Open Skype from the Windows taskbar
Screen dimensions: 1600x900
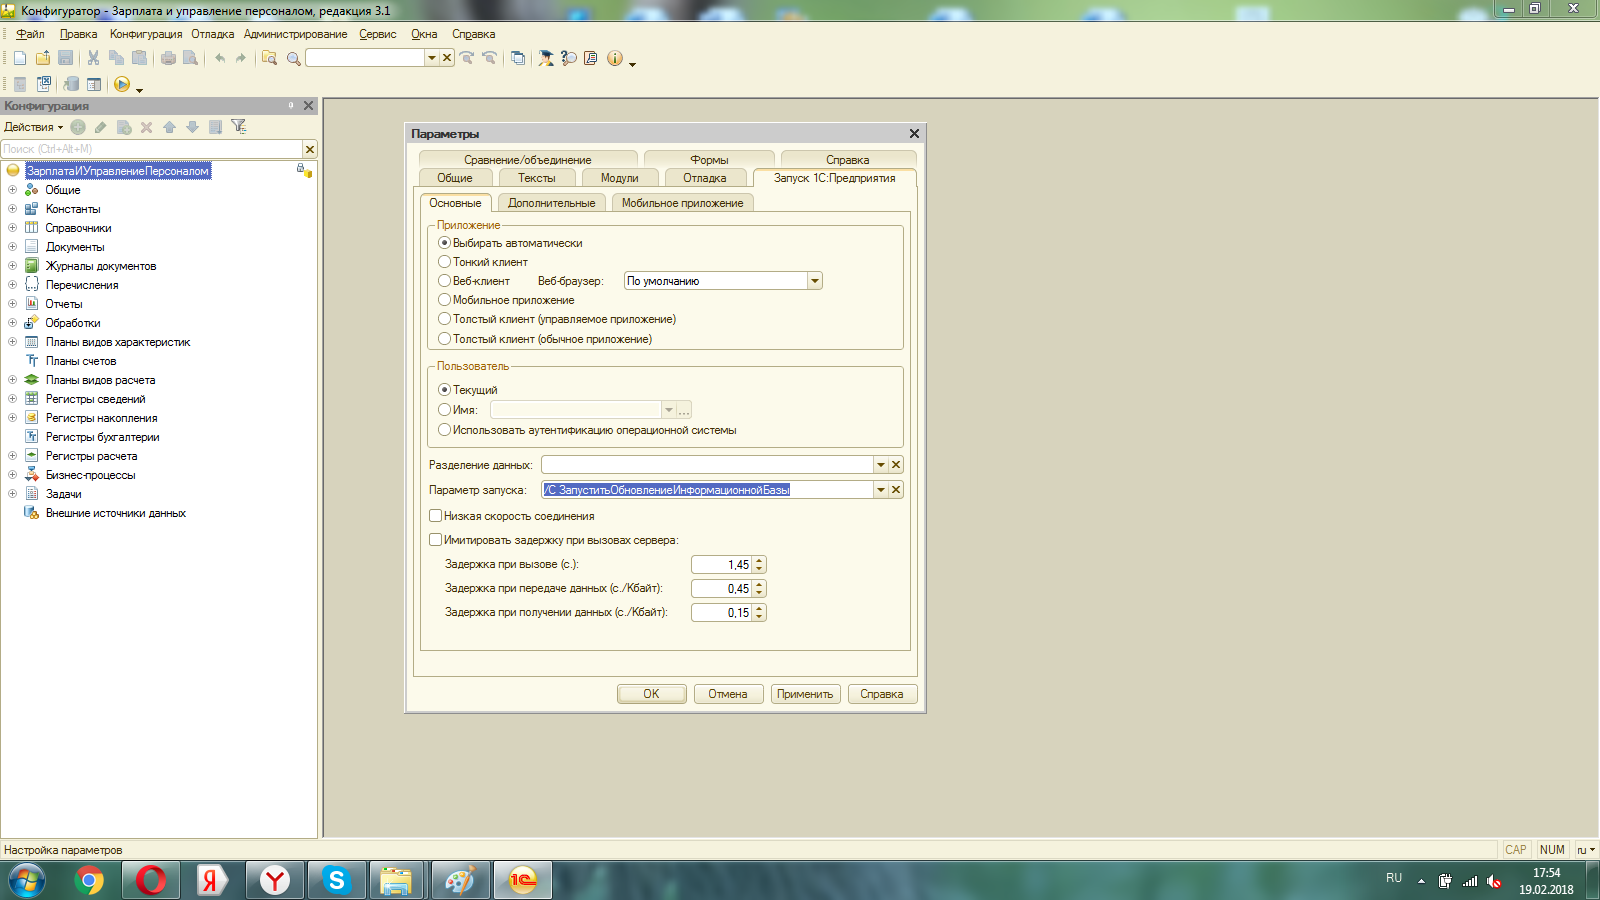point(337,880)
